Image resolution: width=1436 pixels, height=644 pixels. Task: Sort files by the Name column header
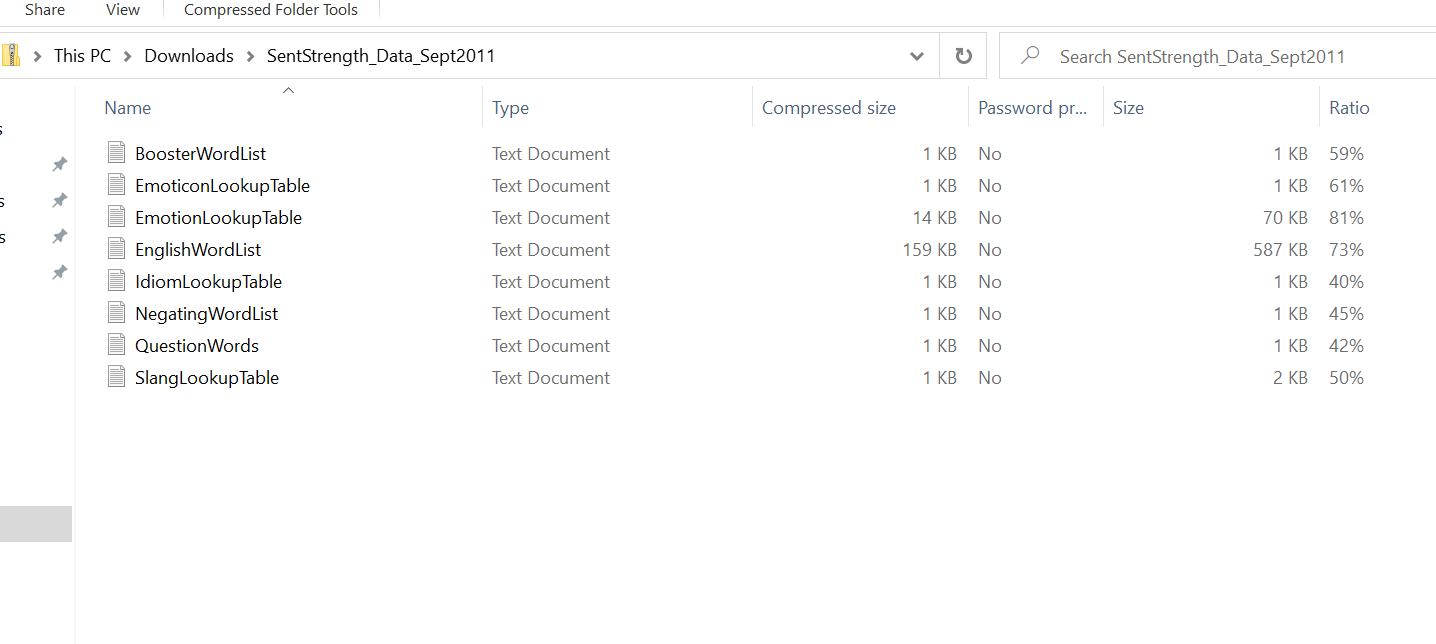128,108
